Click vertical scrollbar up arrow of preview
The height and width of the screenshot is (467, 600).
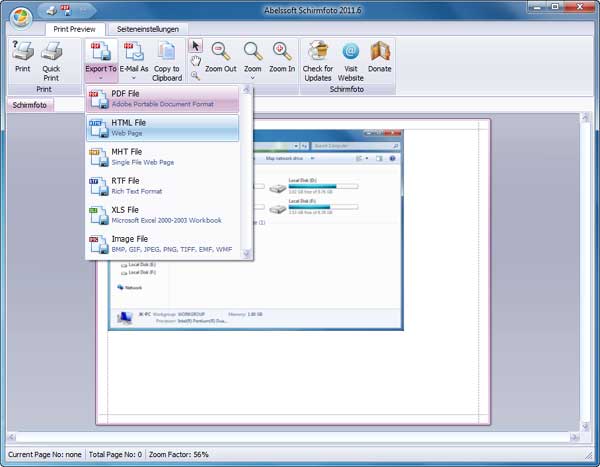pos(585,117)
